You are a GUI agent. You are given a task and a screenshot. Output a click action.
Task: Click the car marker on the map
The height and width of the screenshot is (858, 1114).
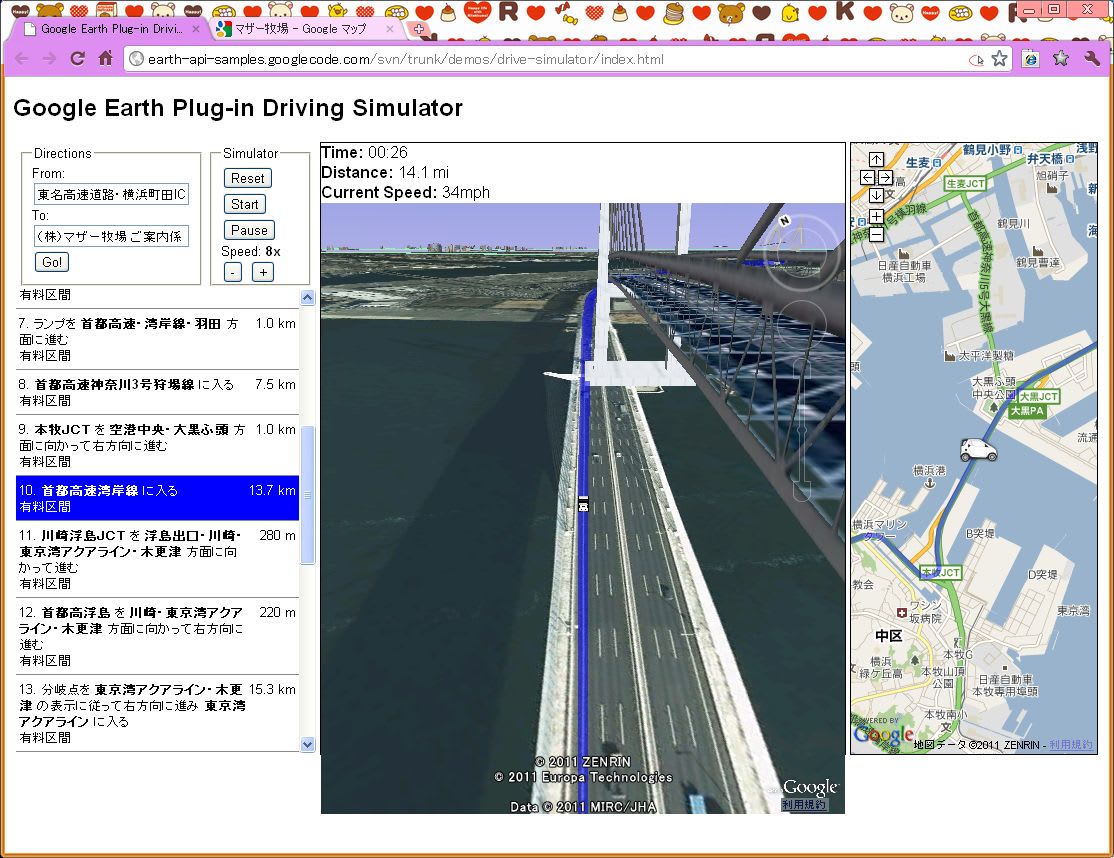pos(978,450)
